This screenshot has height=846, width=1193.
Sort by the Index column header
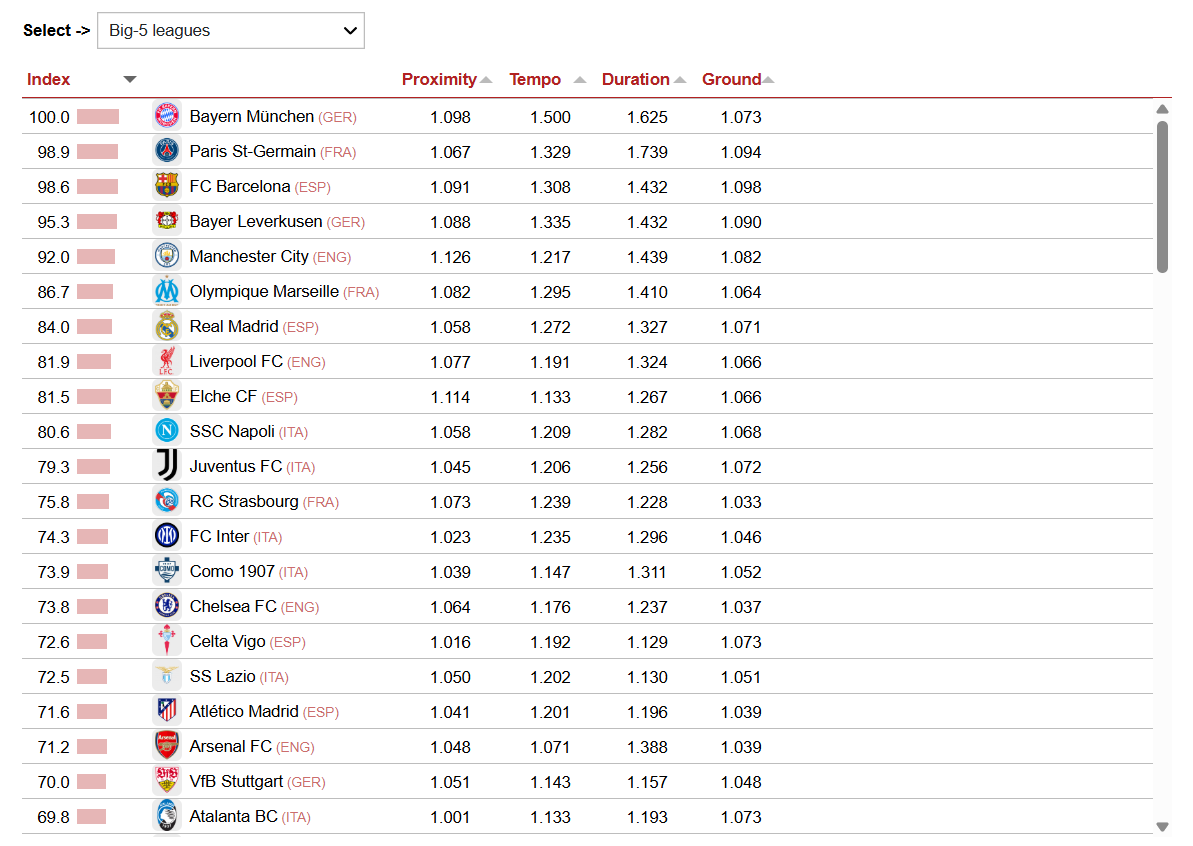point(48,79)
